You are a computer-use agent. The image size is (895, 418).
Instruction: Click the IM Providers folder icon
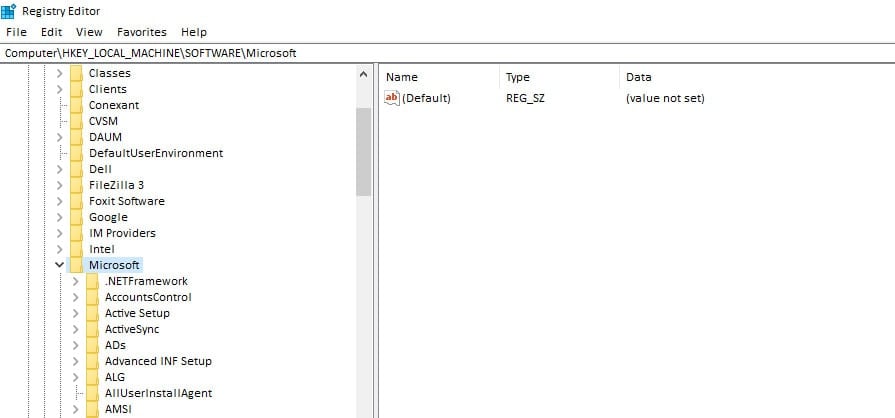click(x=76, y=233)
